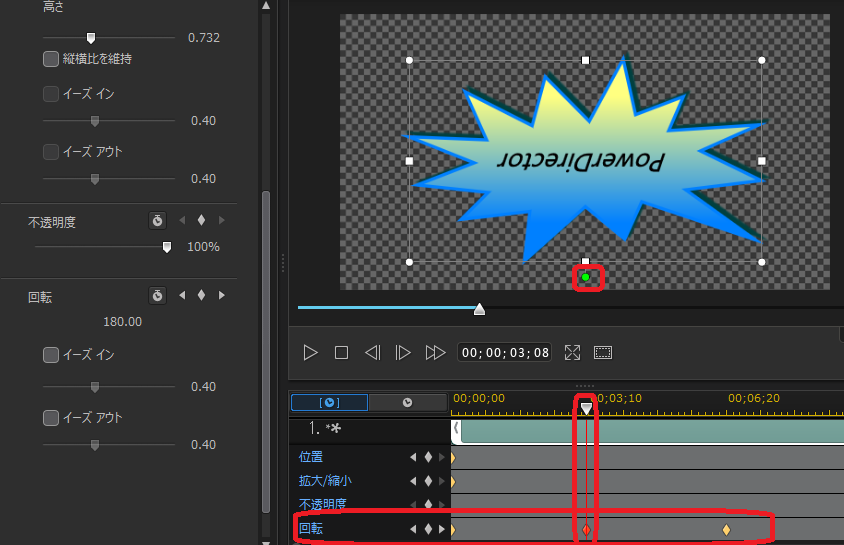Enable イーズ アウト under 回転
The width and height of the screenshot is (844, 545).
point(51,418)
